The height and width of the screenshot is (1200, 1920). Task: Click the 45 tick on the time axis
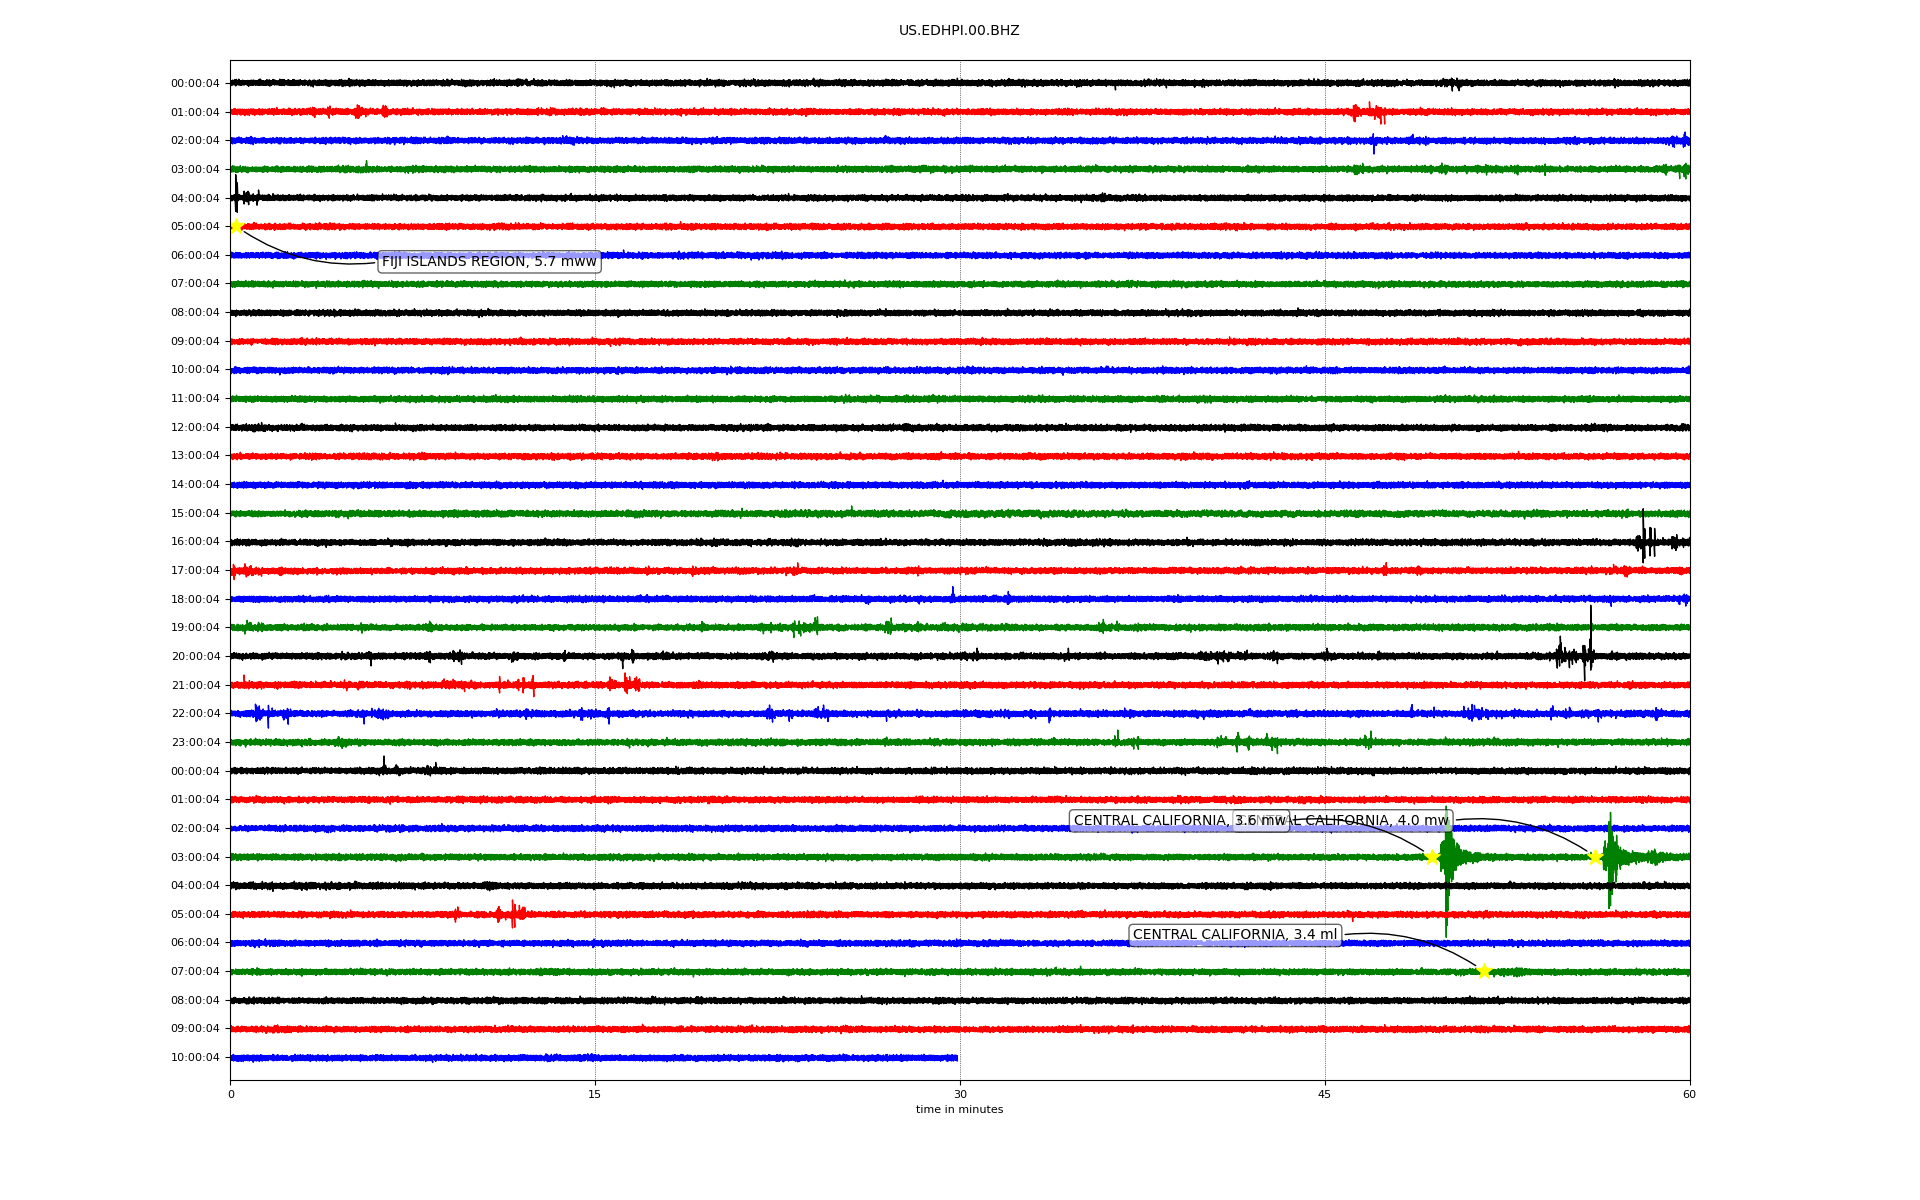(1325, 1094)
